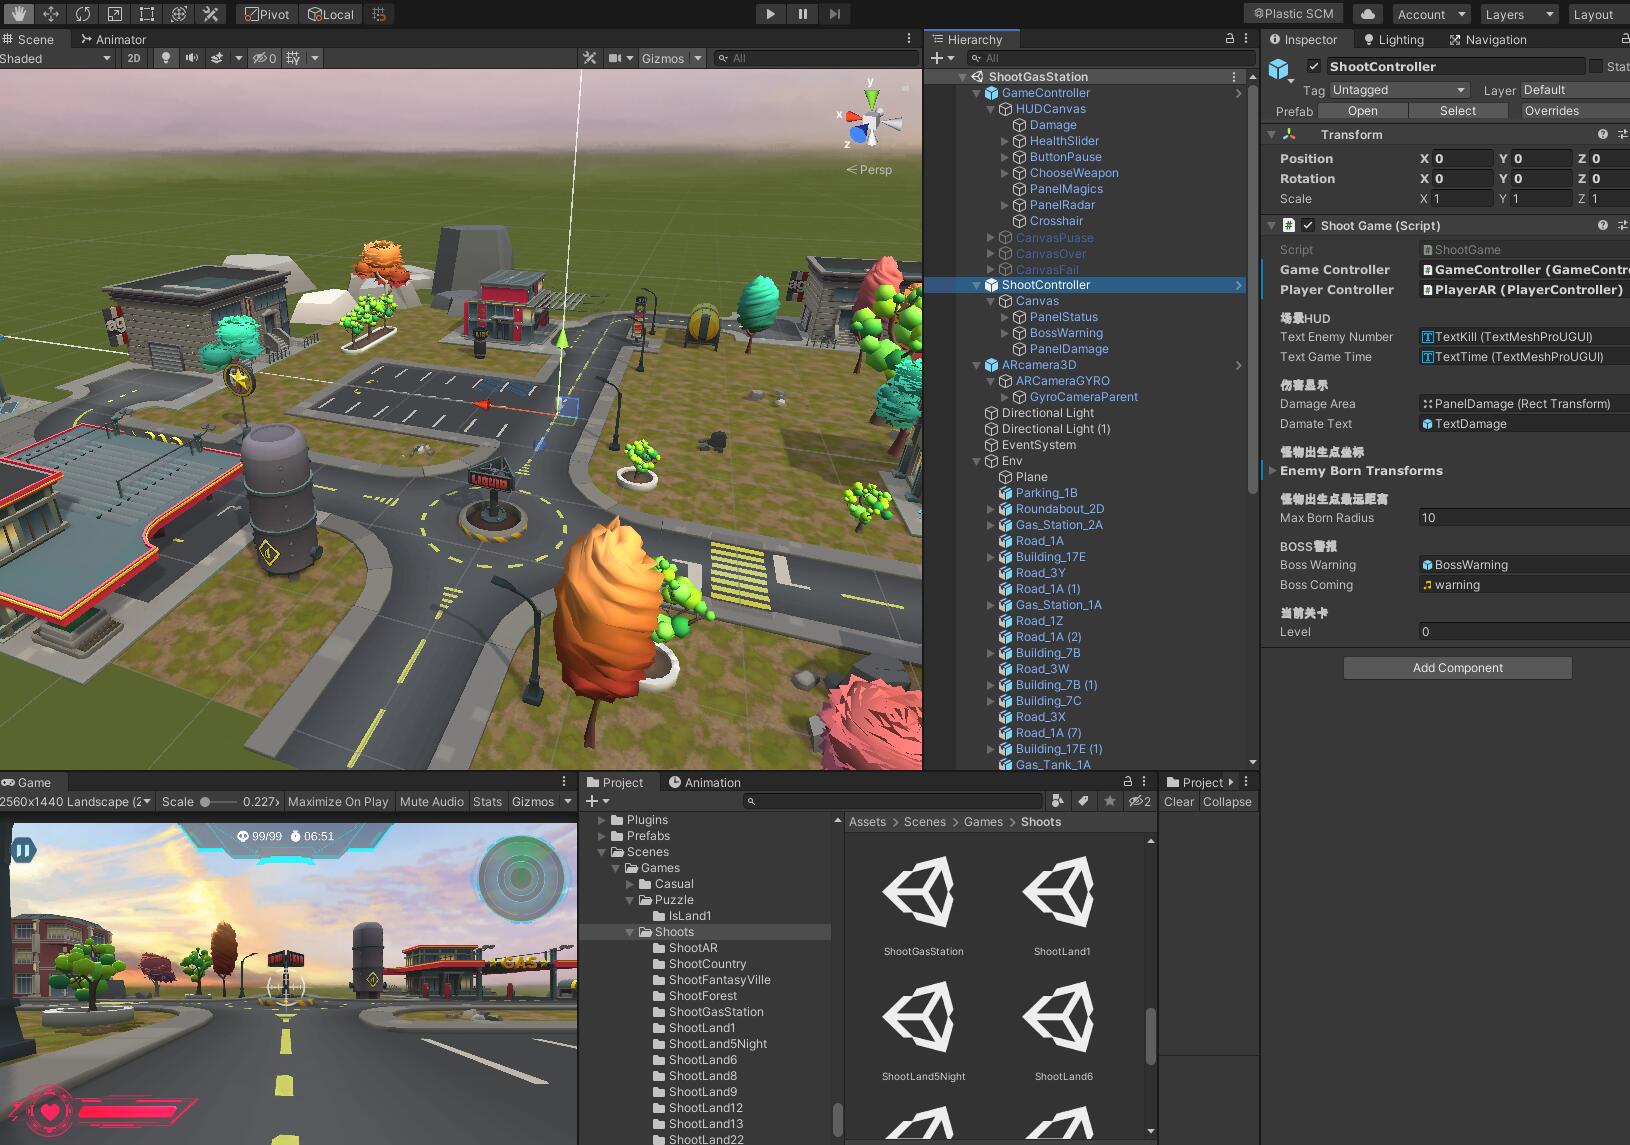Click the Add Component button
The height and width of the screenshot is (1145, 1630).
[x=1457, y=668]
